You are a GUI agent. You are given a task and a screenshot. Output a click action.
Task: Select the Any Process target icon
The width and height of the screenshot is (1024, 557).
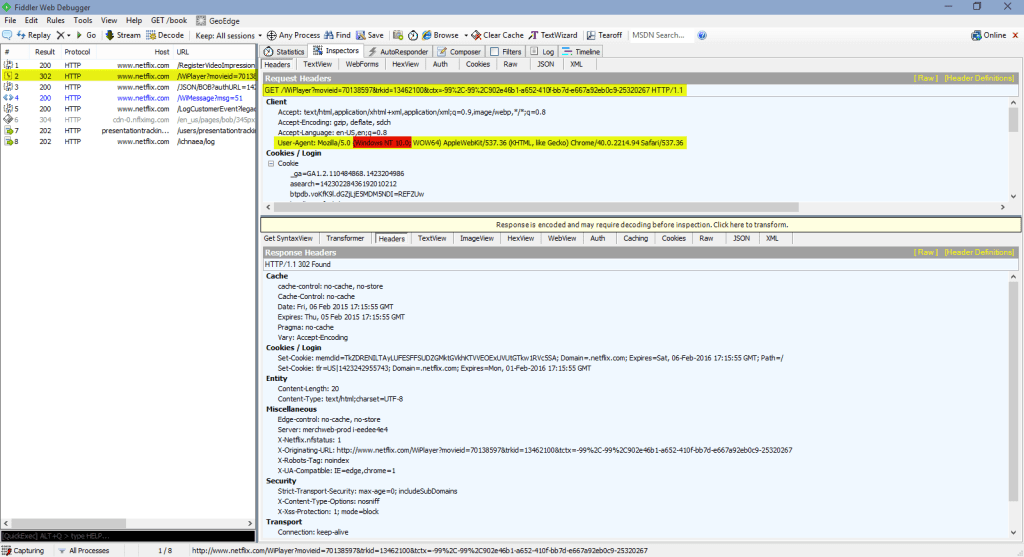pyautogui.click(x=271, y=35)
